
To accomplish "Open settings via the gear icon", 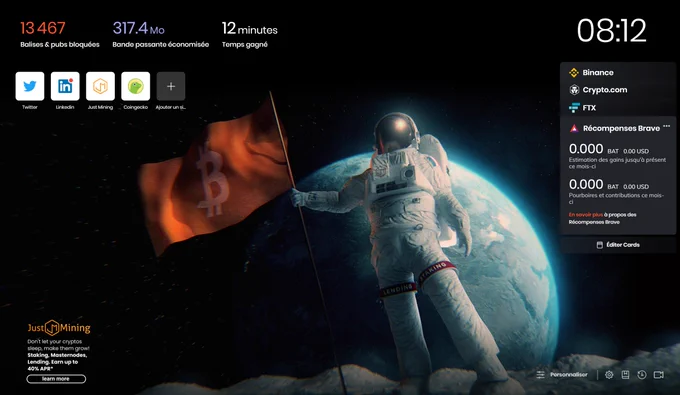I will click(609, 375).
